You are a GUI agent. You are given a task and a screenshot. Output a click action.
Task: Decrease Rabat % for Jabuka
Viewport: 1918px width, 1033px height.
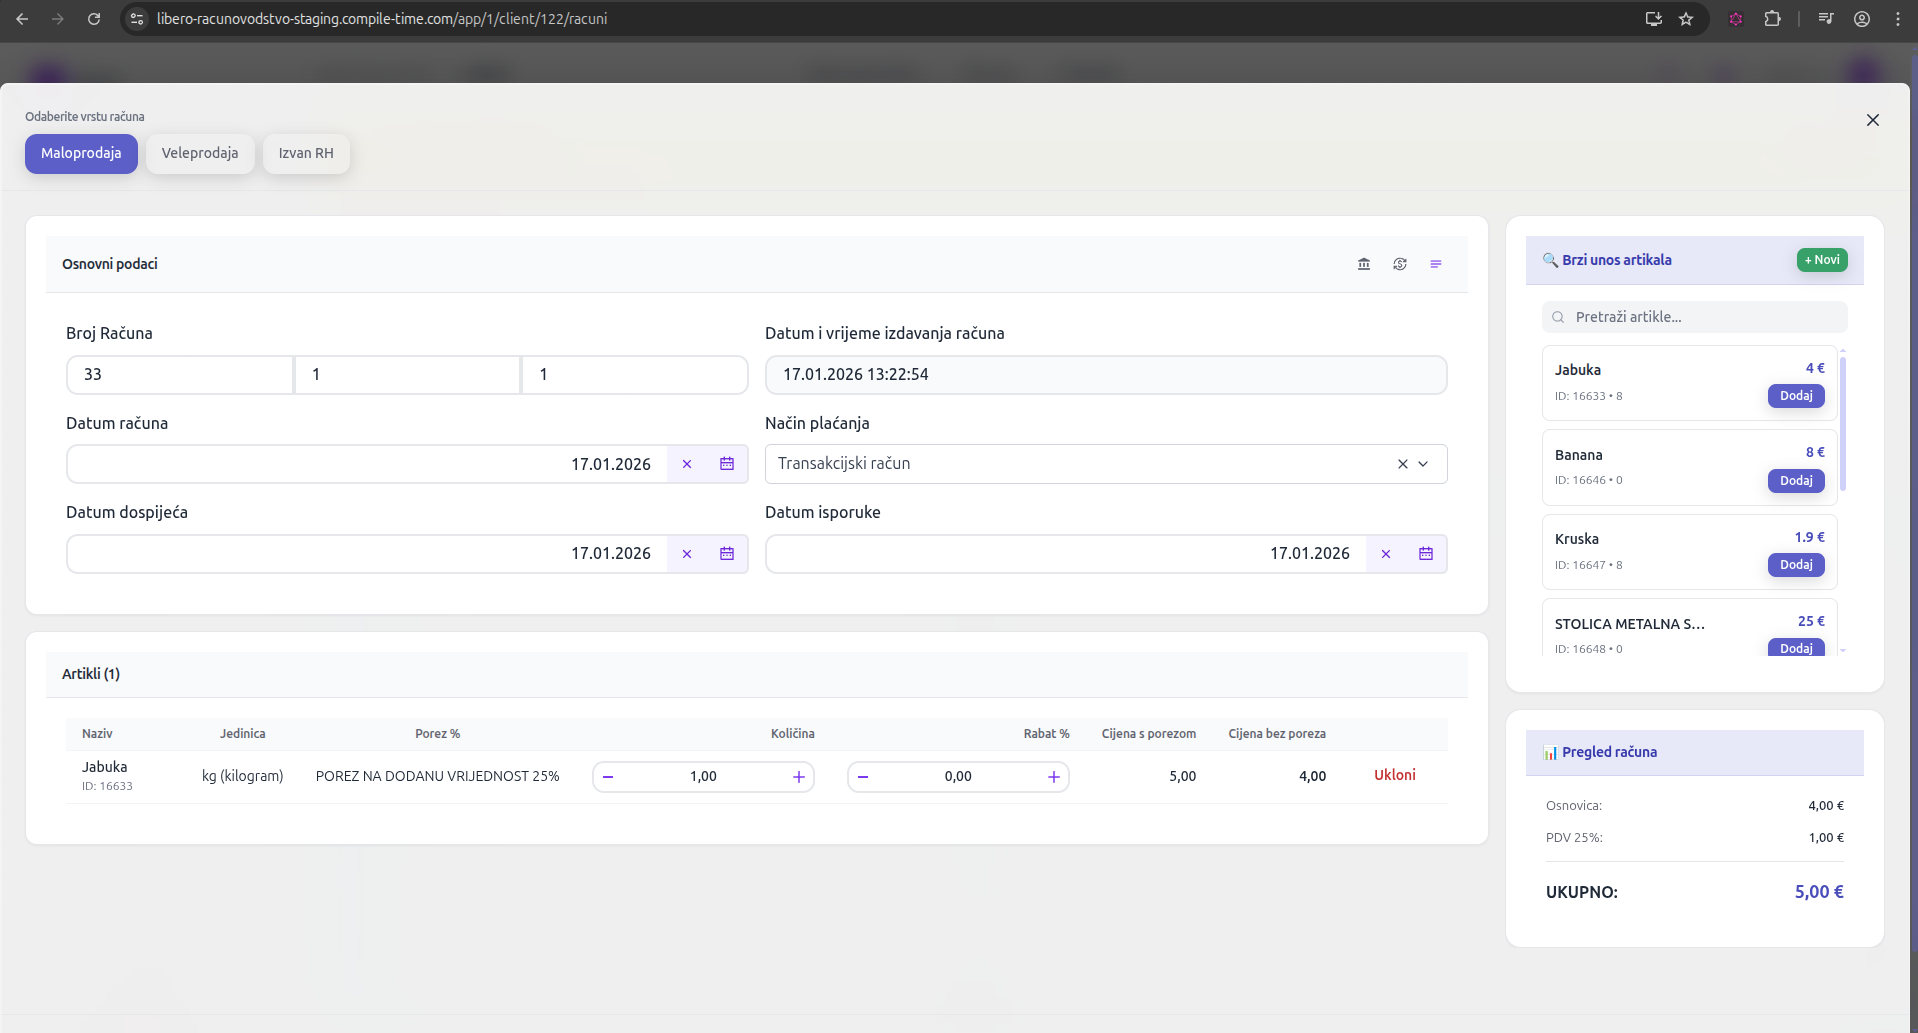863,777
